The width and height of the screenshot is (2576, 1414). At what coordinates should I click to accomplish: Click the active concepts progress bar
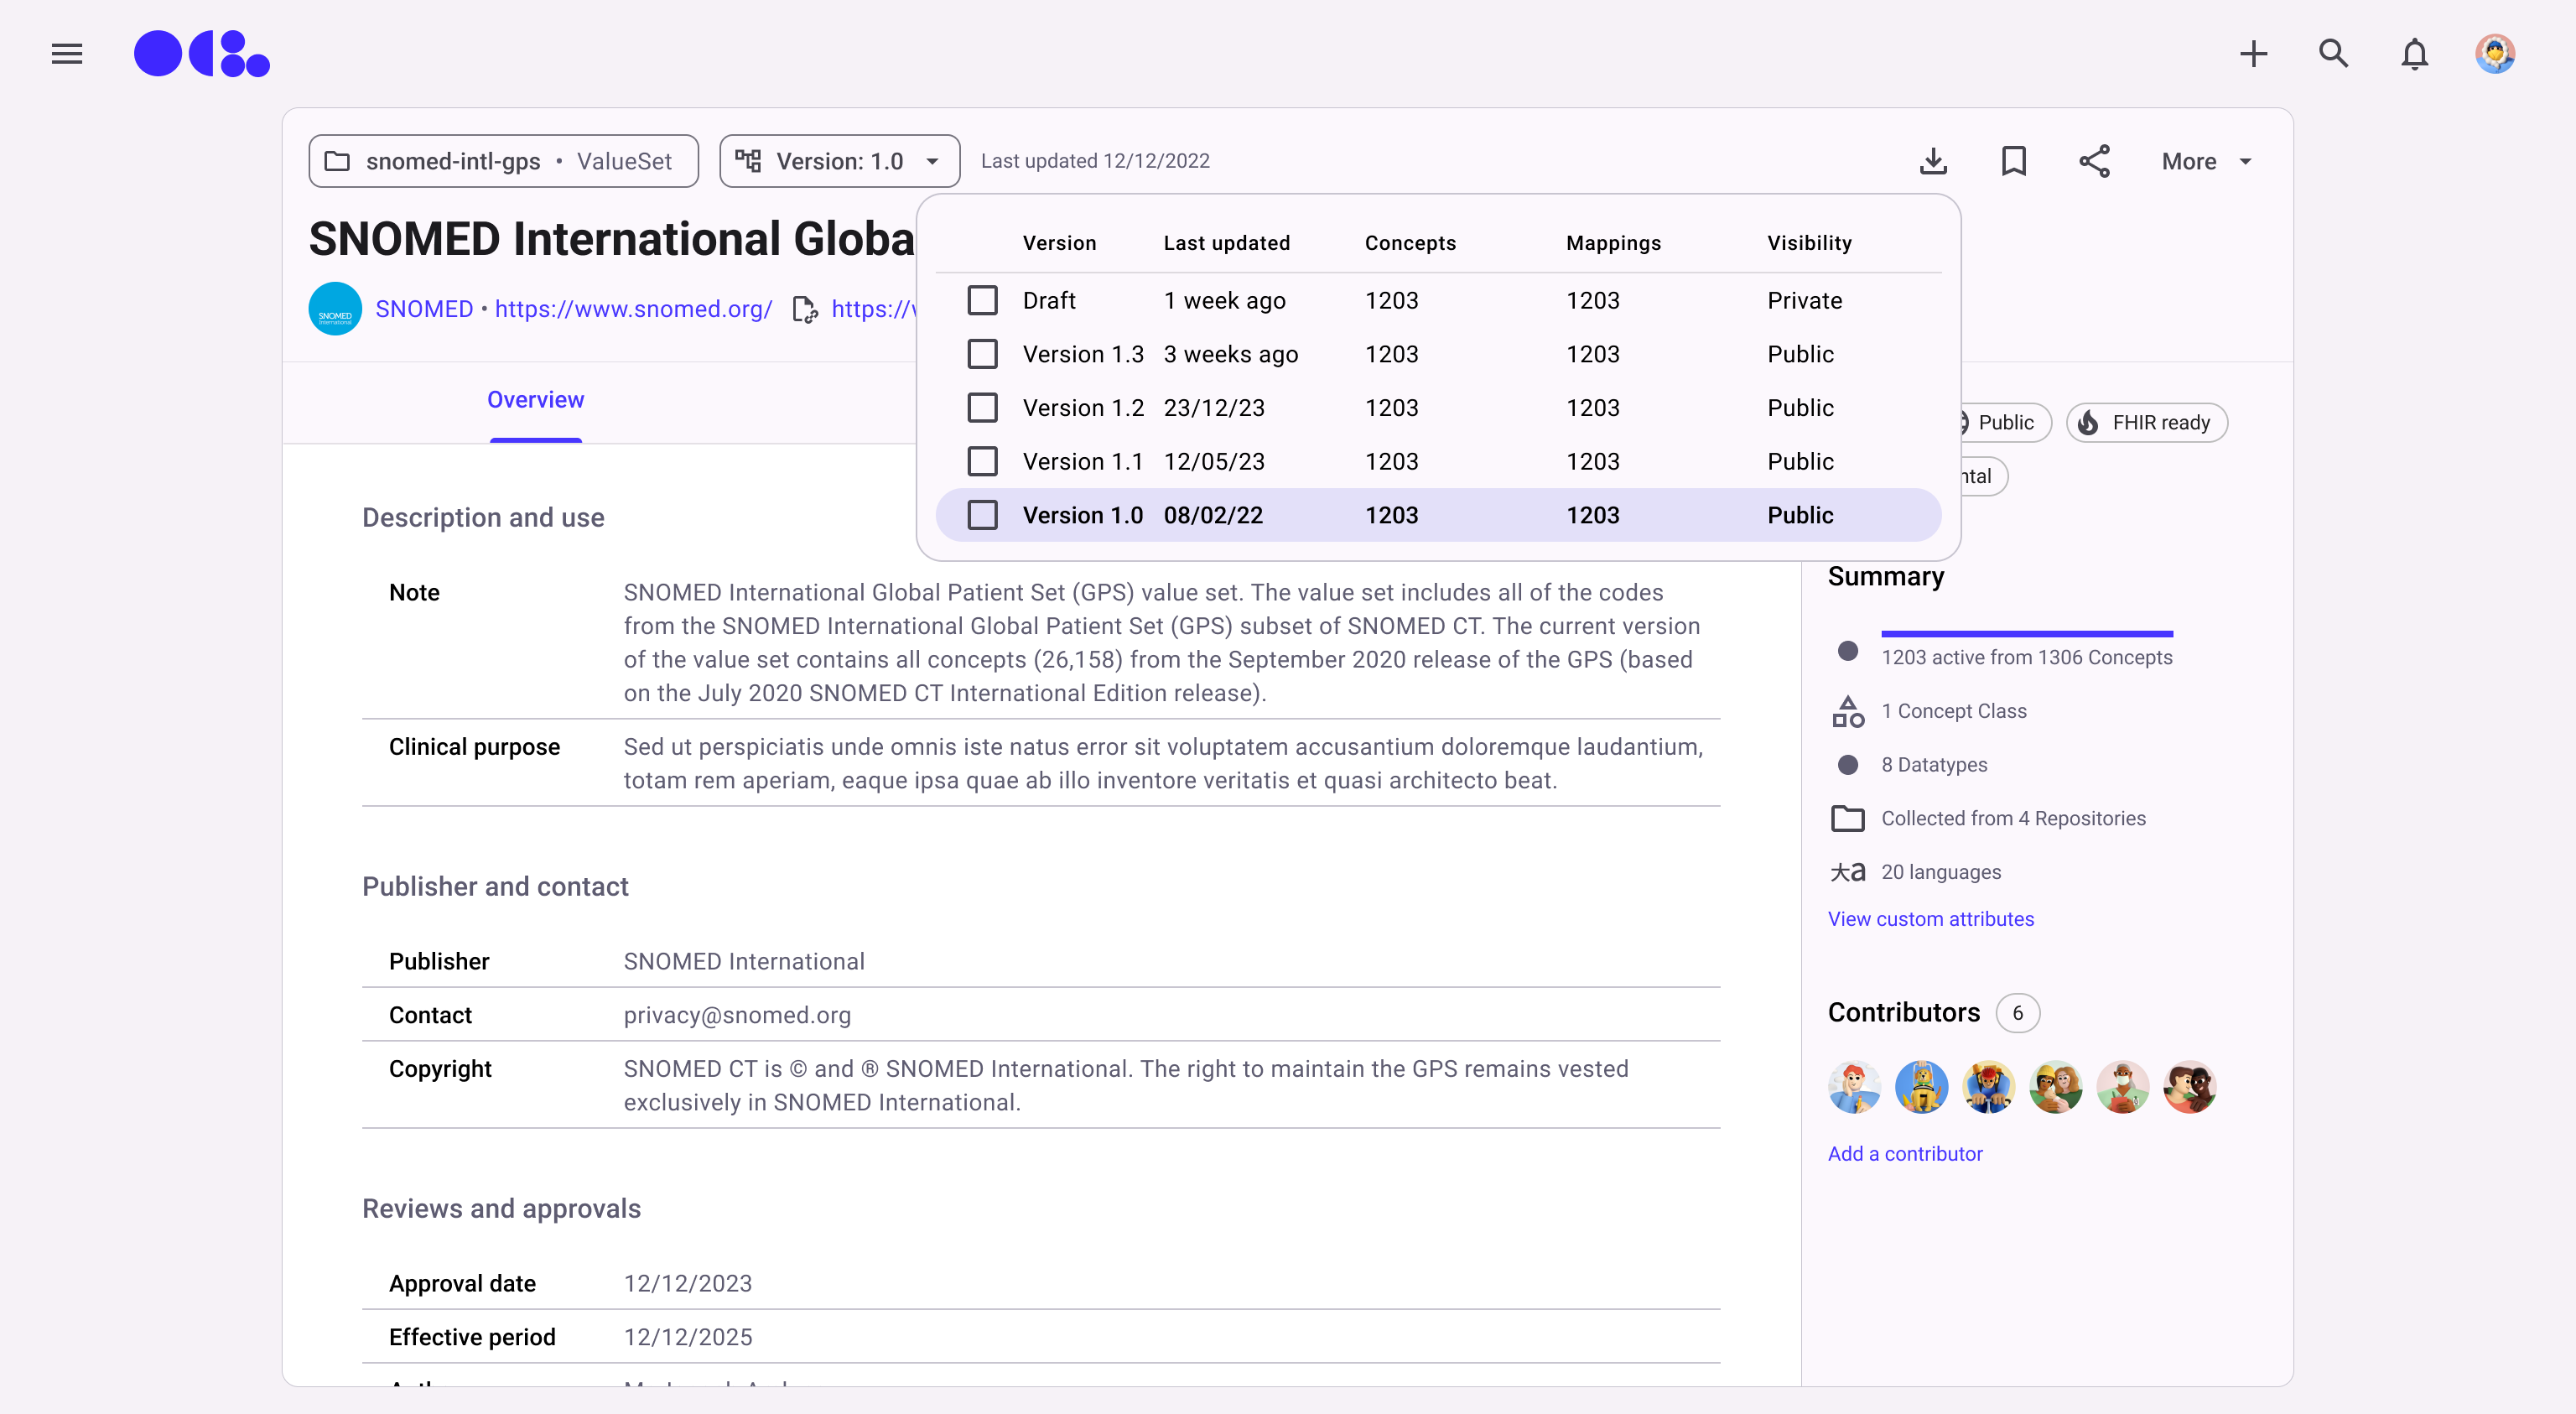point(2026,634)
